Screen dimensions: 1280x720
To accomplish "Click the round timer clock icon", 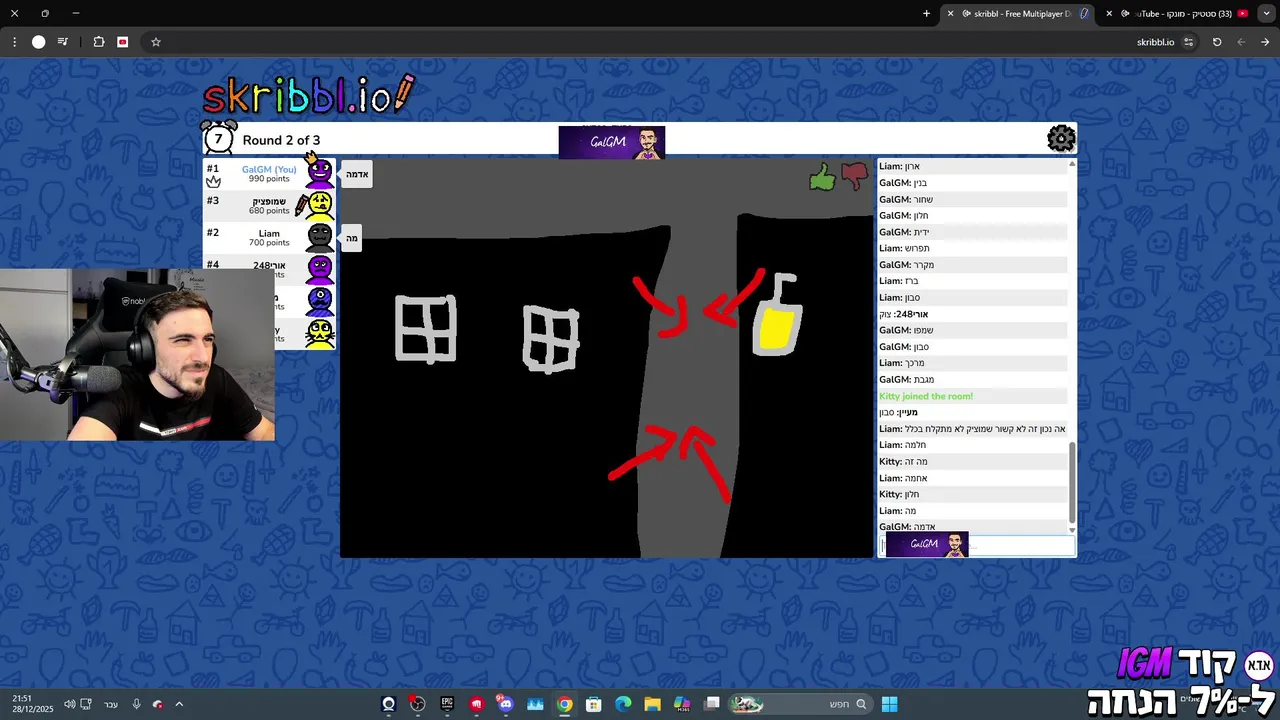I will coord(218,138).
